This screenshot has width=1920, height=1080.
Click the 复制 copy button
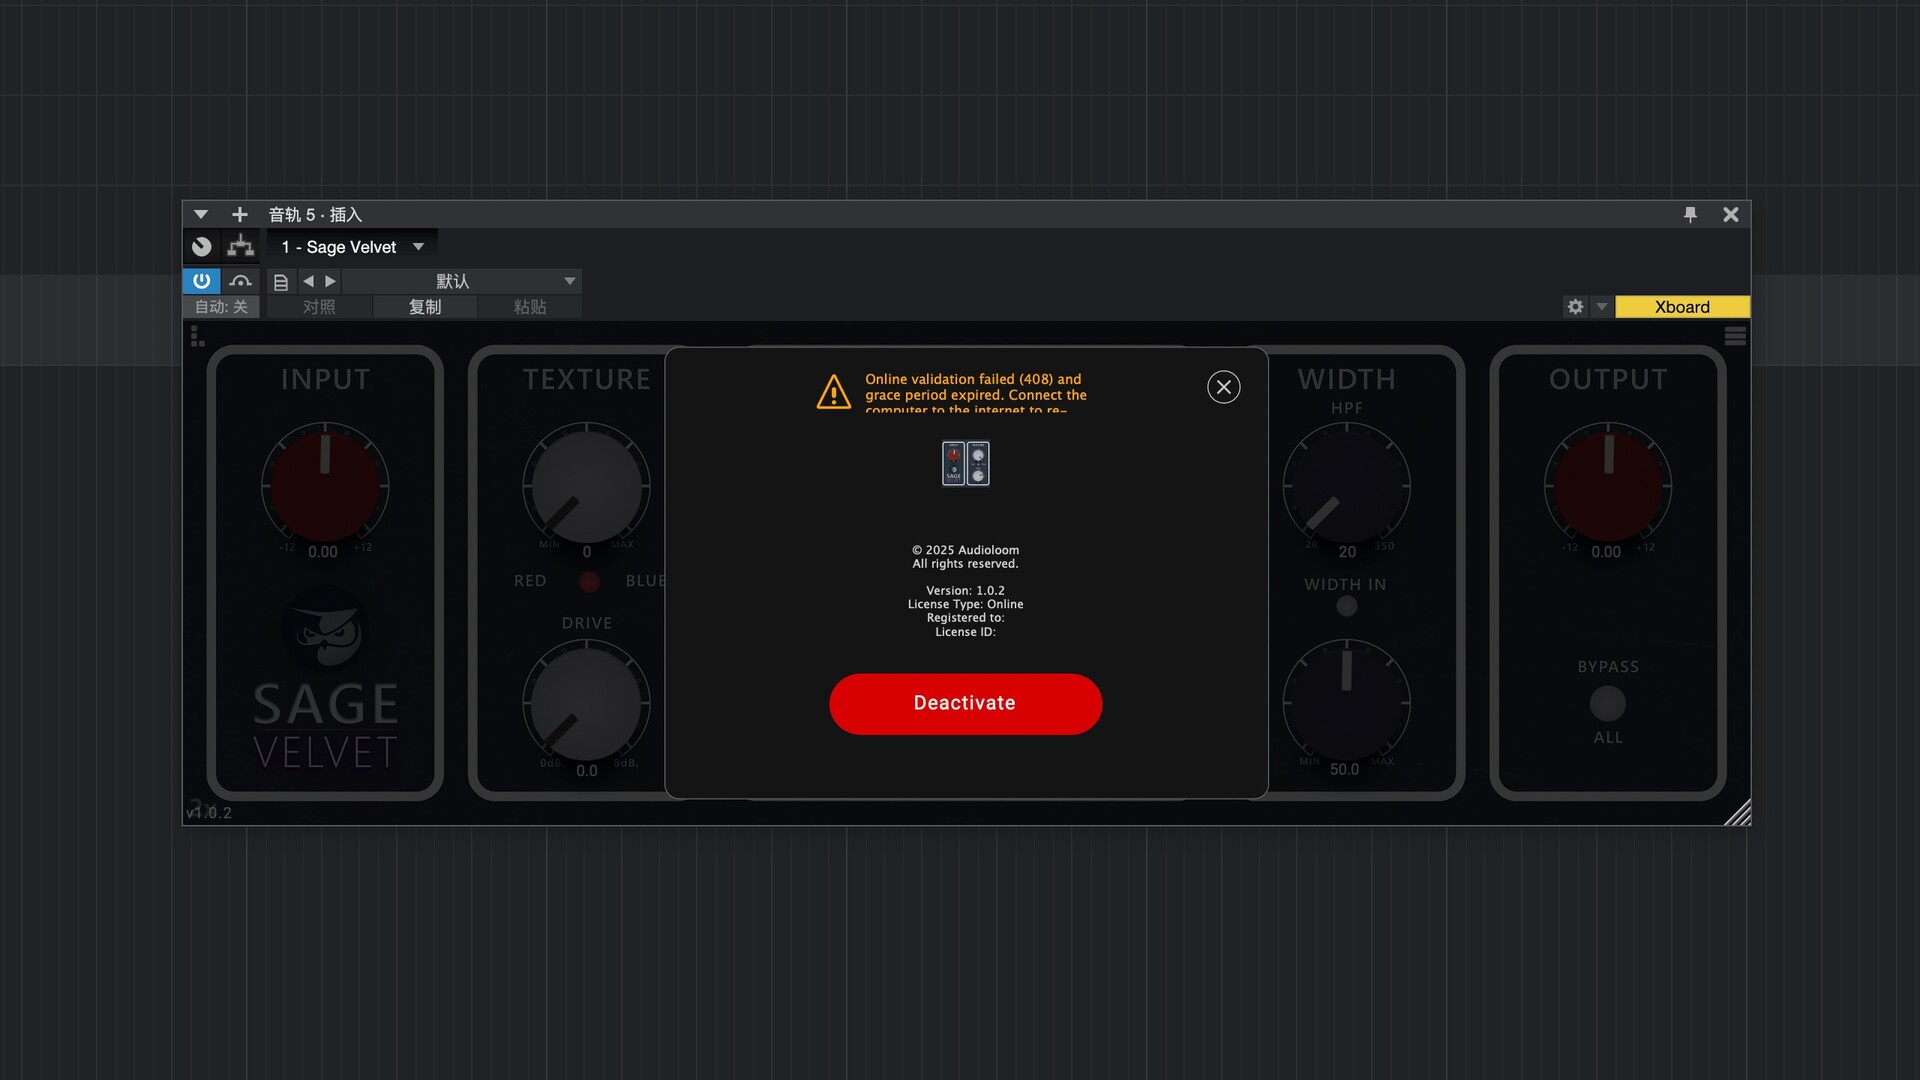[x=425, y=307]
